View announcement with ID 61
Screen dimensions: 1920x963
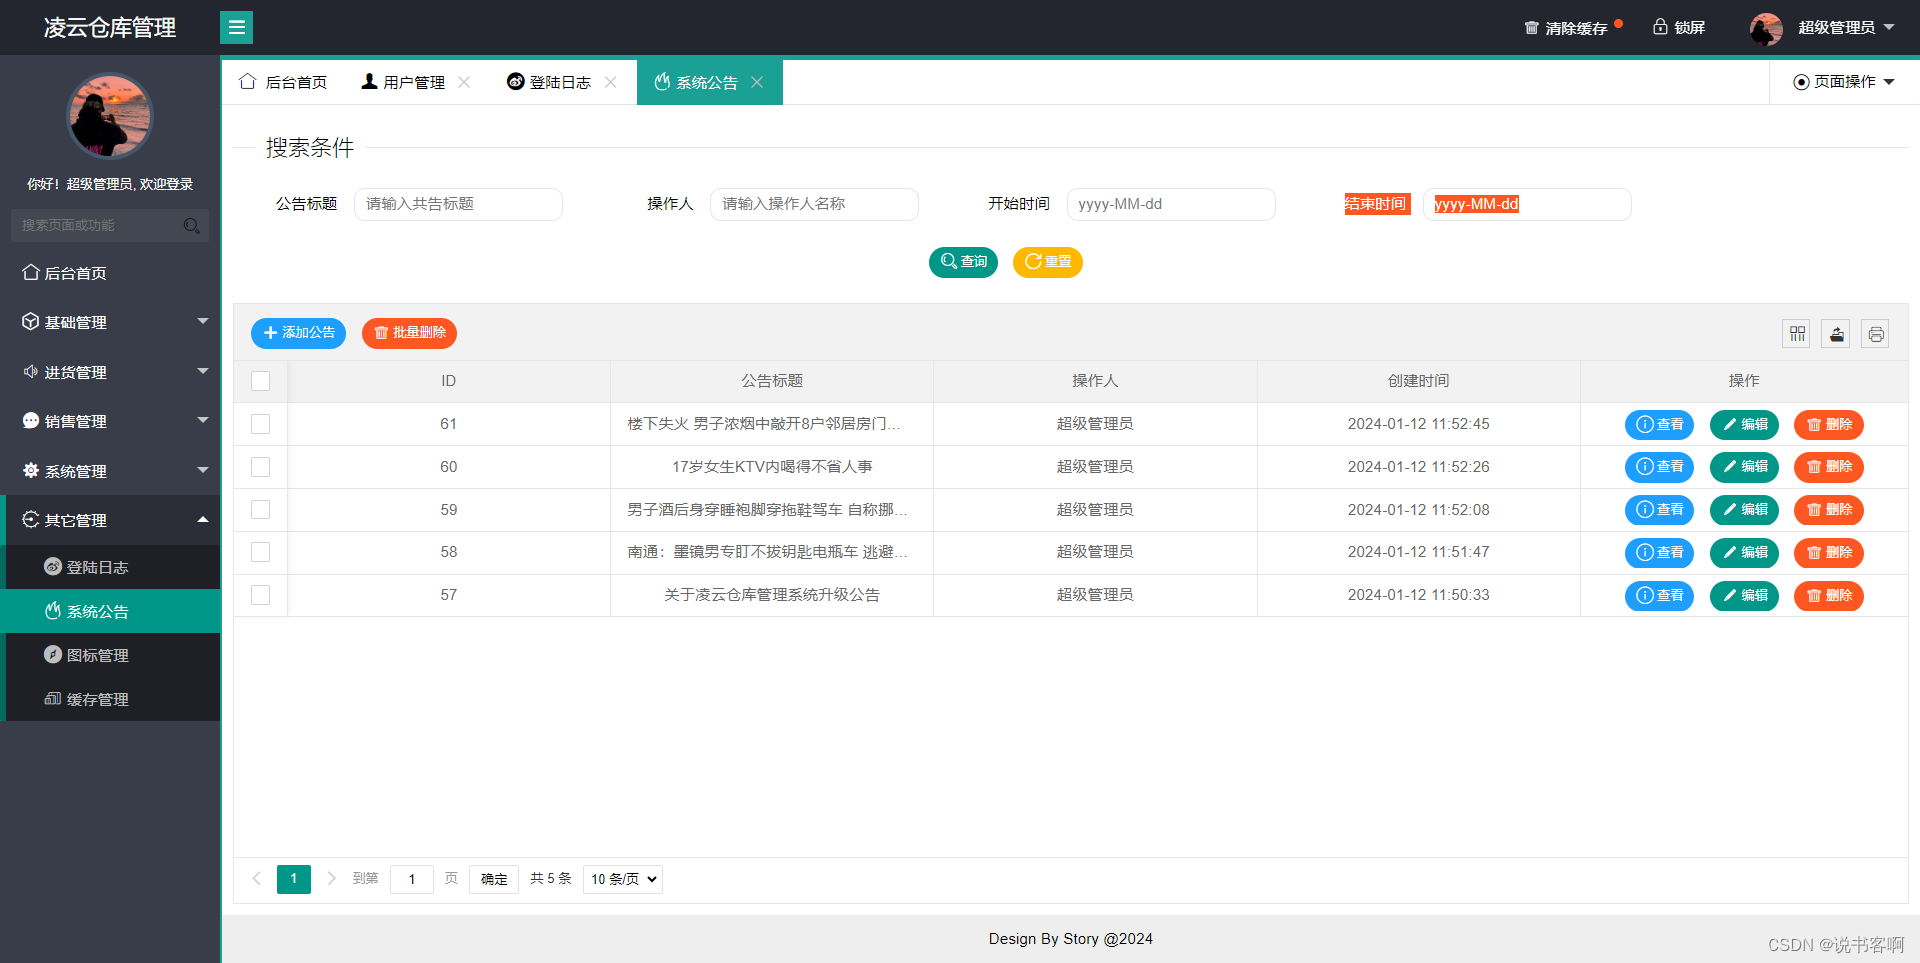(x=1659, y=425)
